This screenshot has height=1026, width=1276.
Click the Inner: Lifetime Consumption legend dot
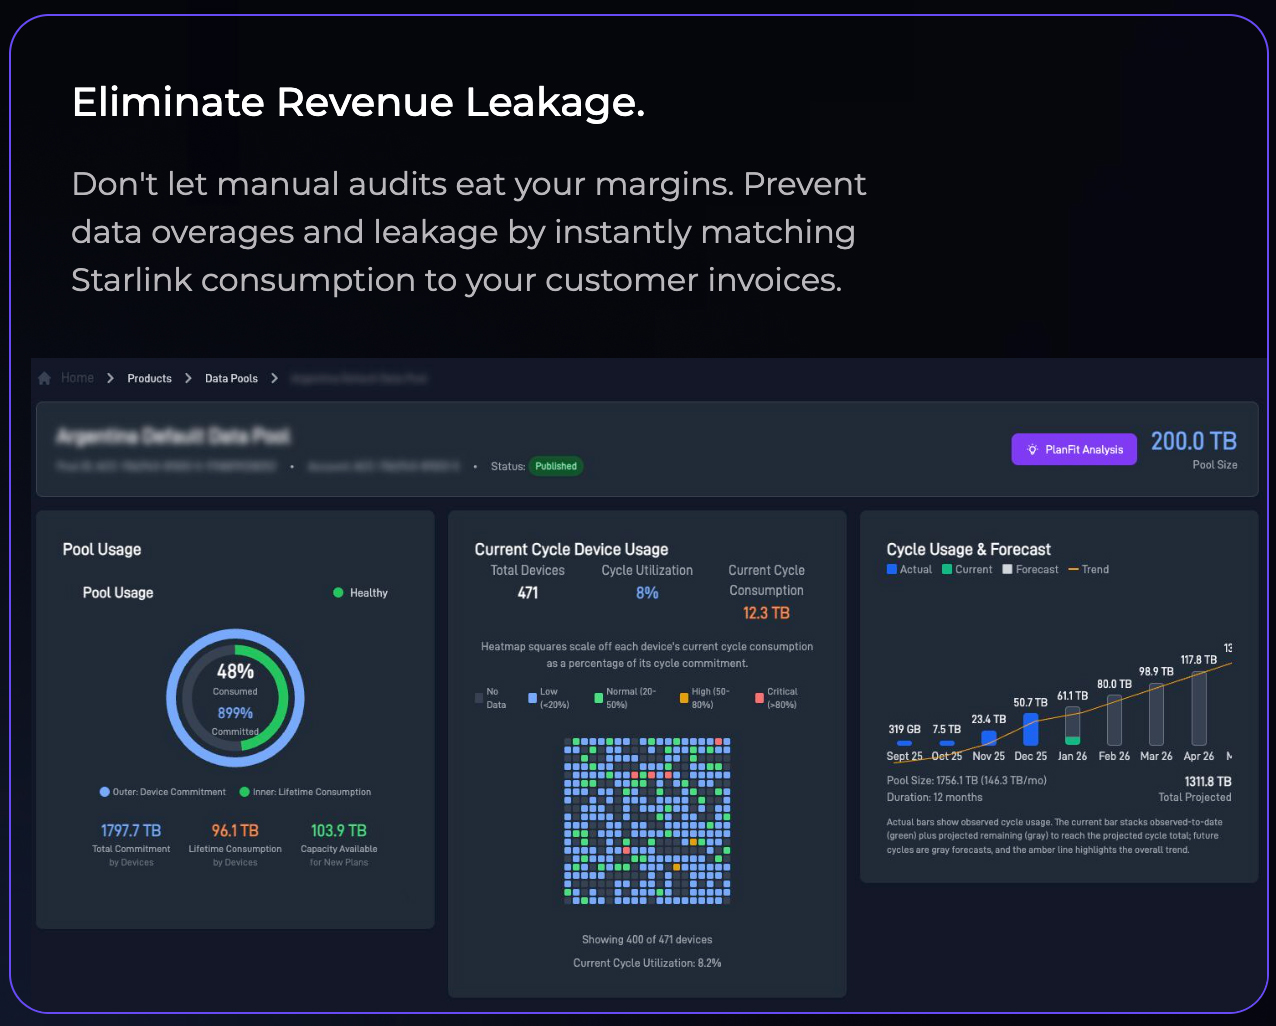[x=245, y=792]
